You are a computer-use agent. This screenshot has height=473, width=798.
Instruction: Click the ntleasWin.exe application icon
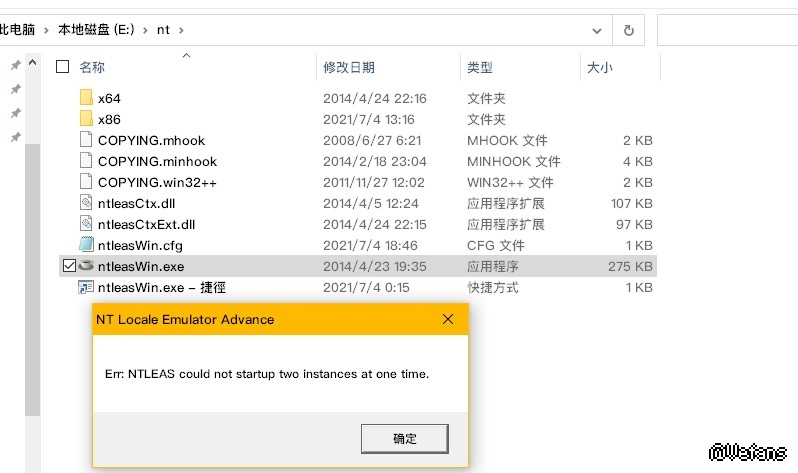pos(86,265)
